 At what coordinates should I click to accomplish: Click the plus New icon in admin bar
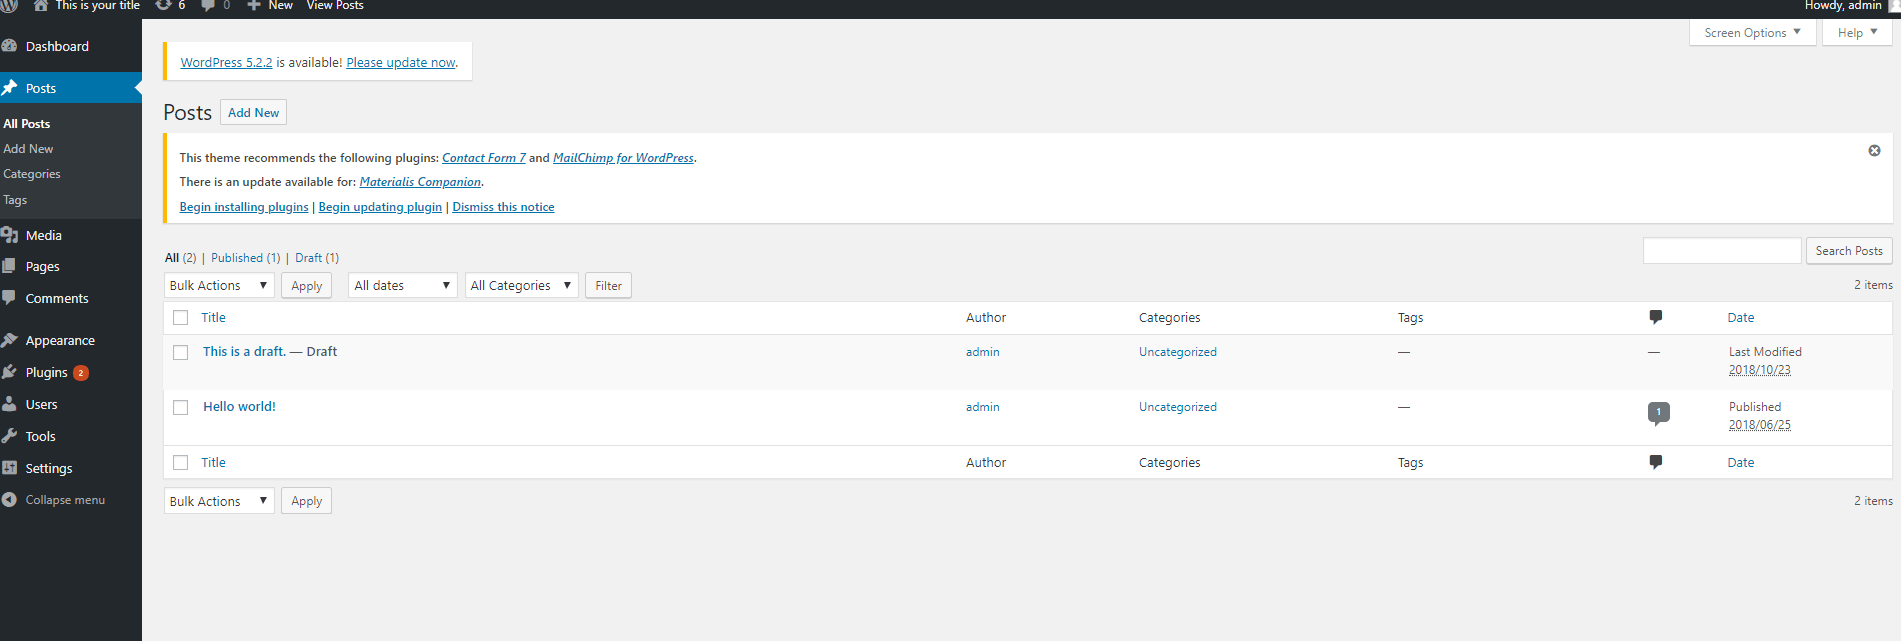pos(254,5)
